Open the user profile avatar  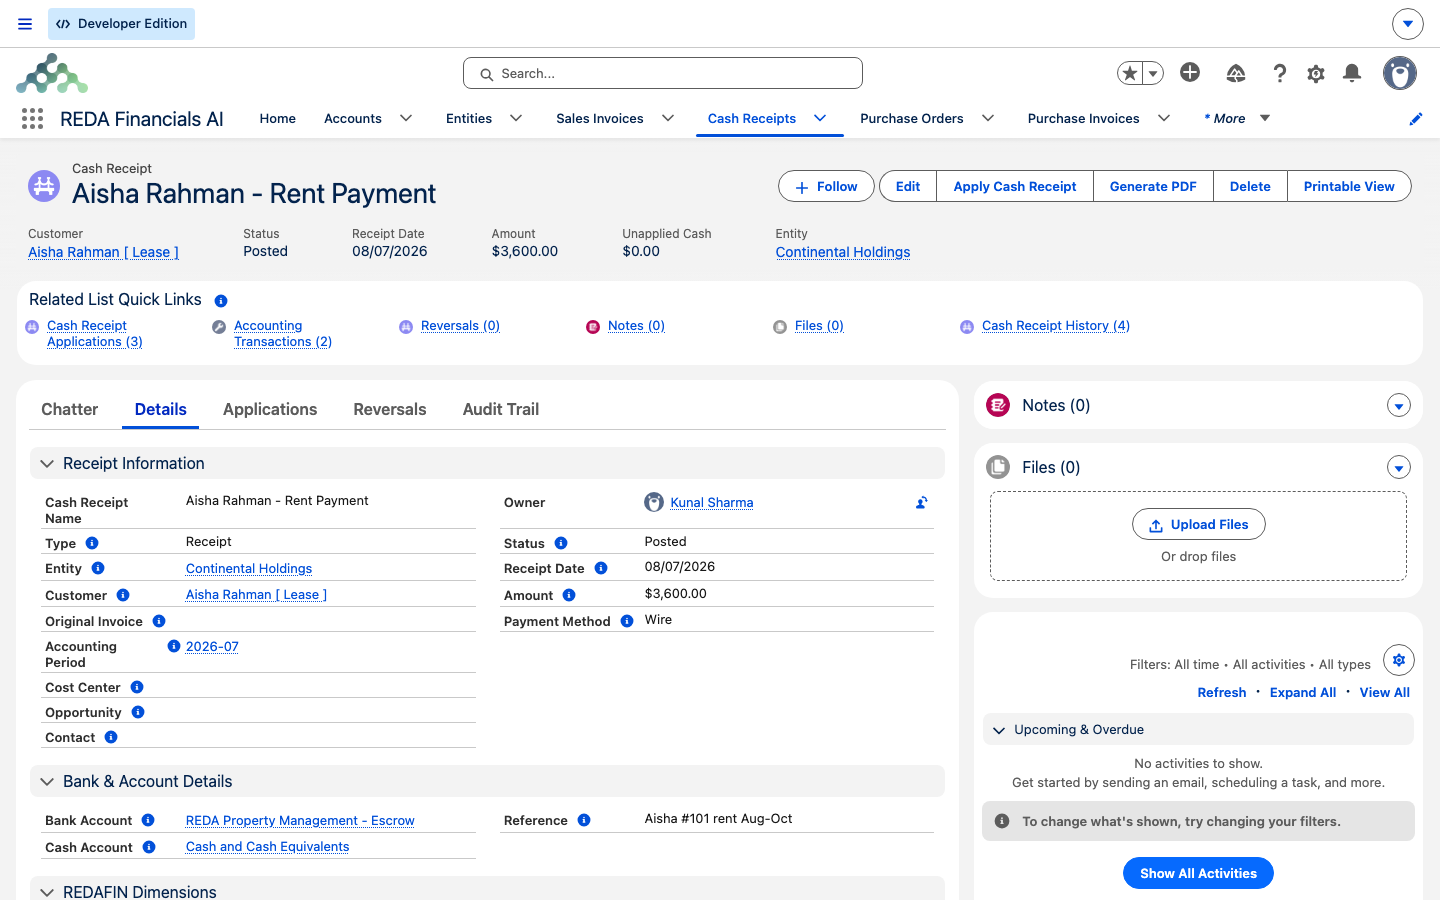(1400, 73)
